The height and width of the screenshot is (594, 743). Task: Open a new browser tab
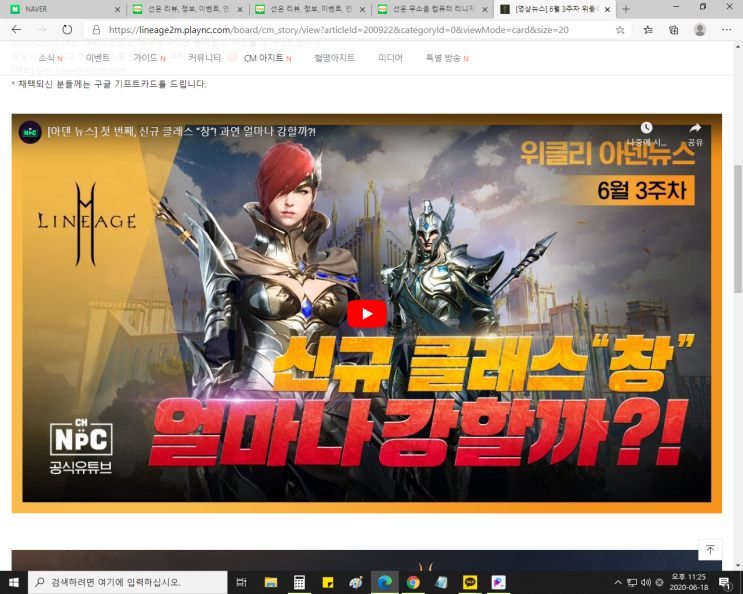click(x=626, y=9)
